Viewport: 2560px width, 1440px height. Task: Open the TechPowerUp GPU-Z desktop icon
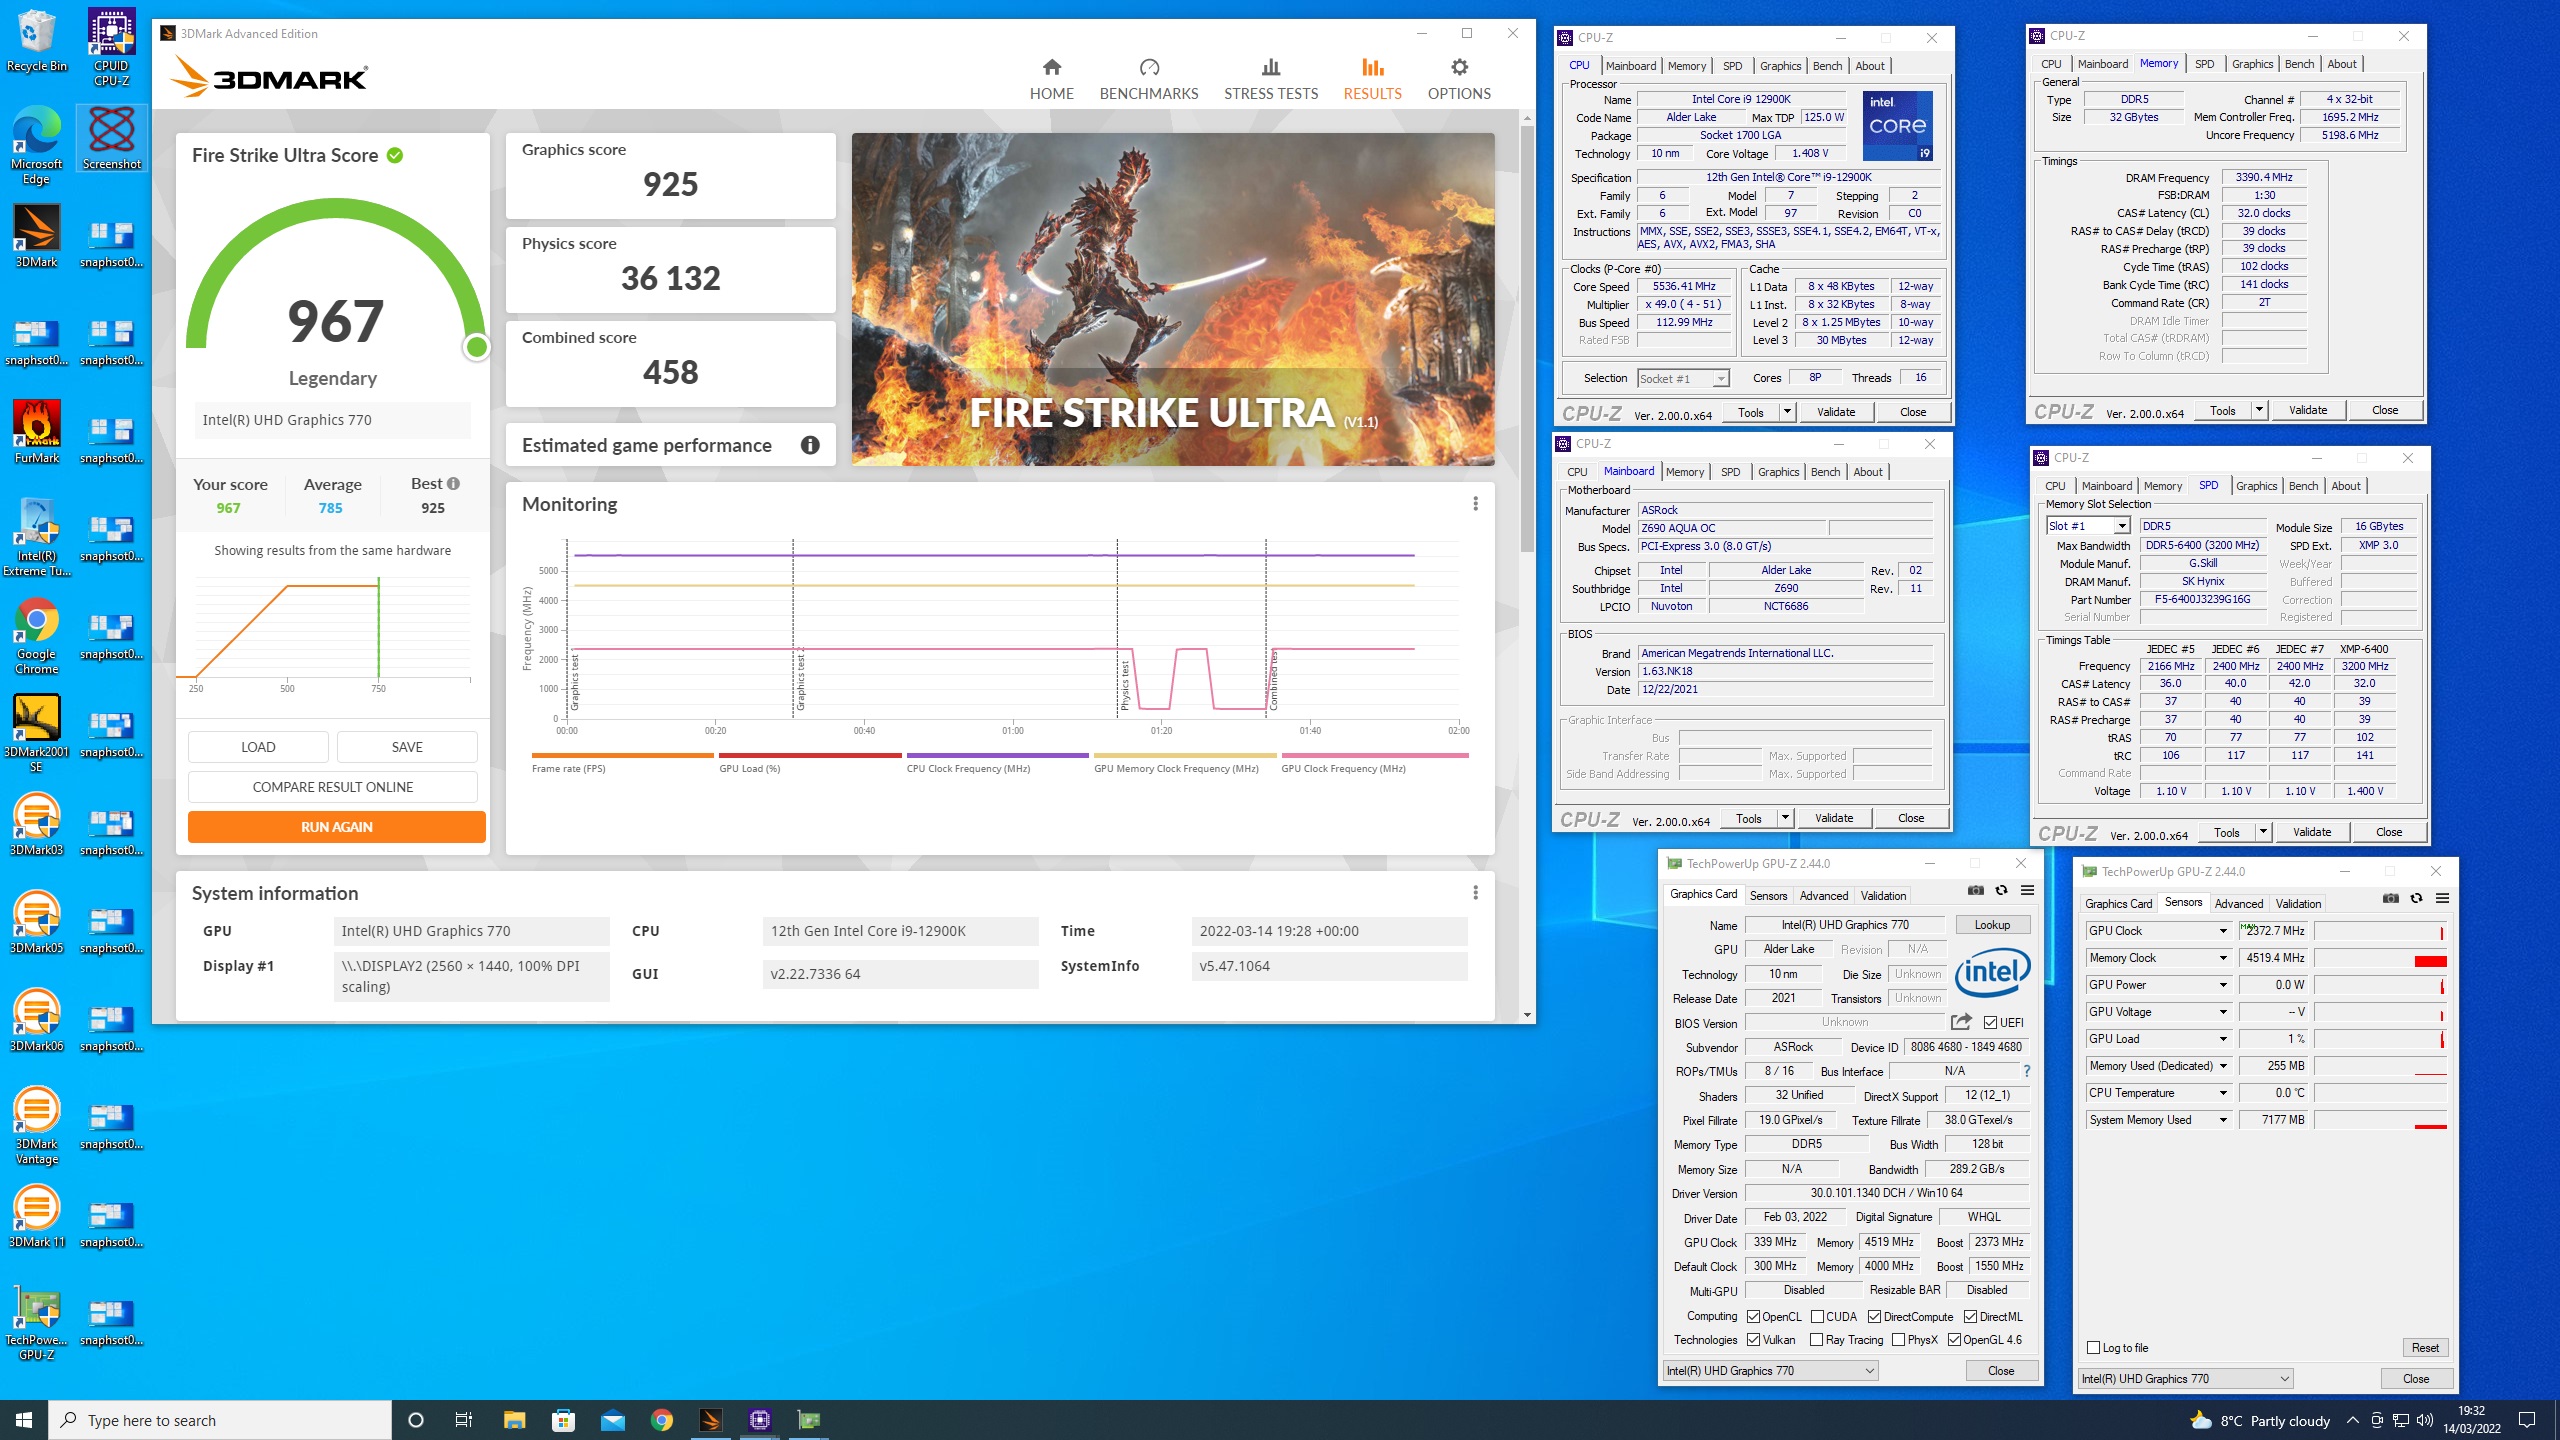(x=37, y=1322)
